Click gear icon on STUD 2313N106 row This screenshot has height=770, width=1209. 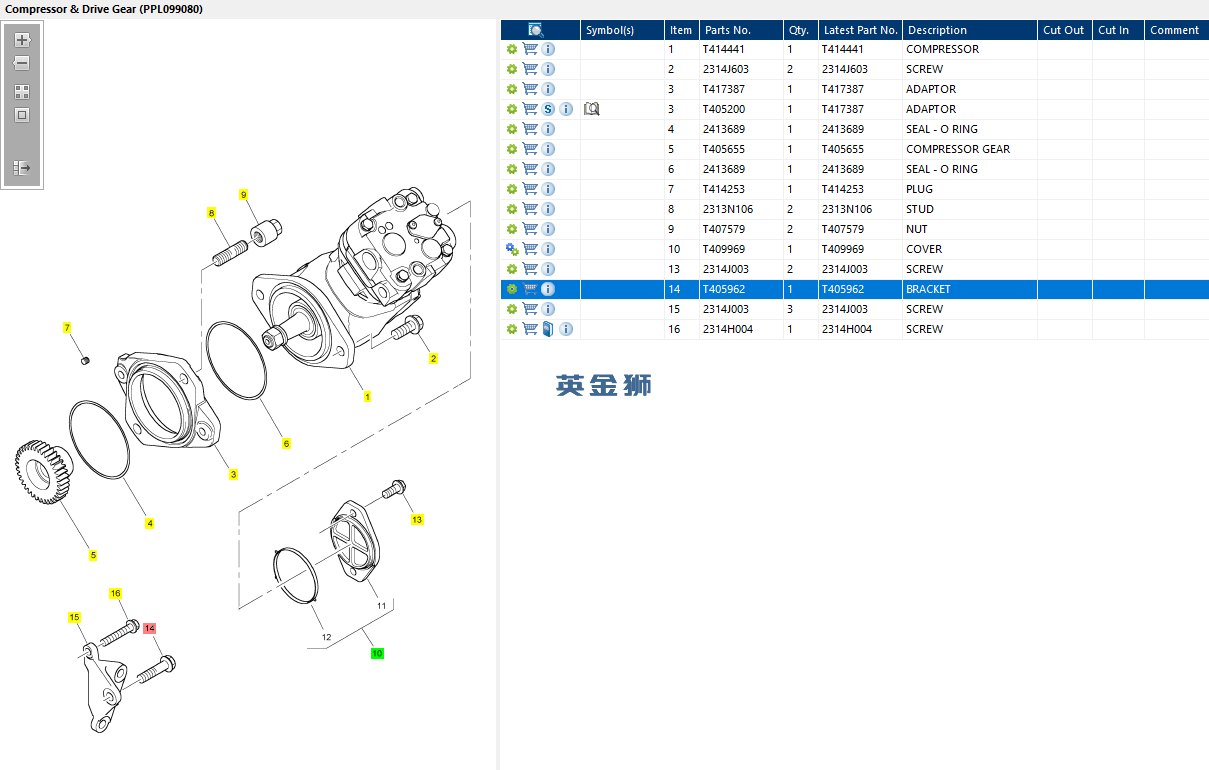[x=512, y=209]
